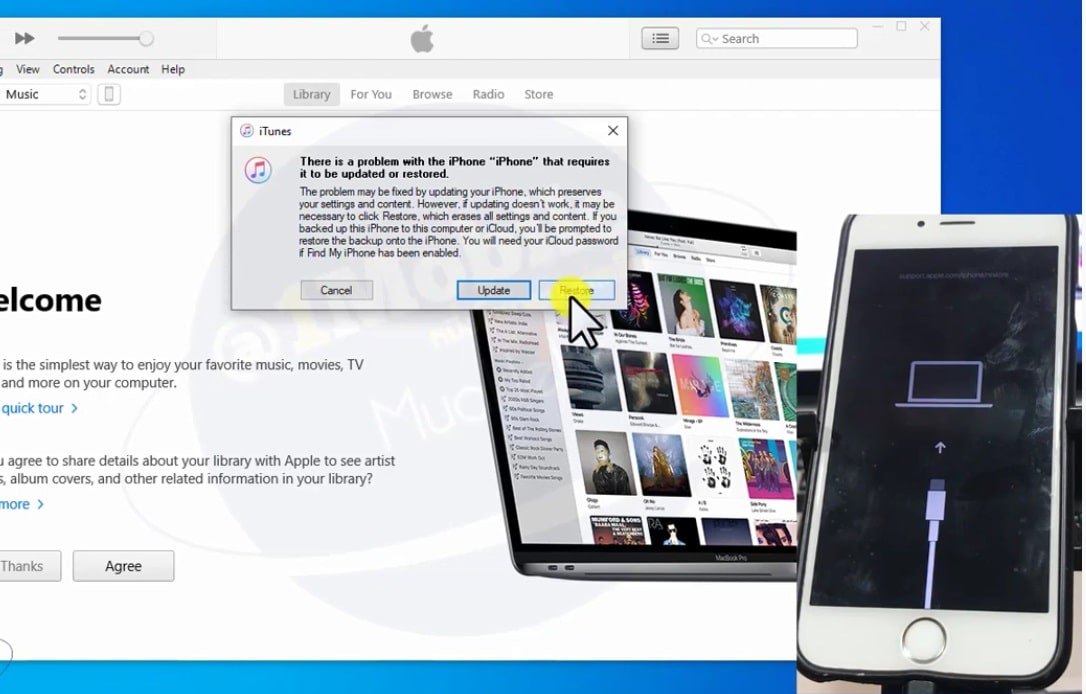1086x694 pixels.
Task: Open the Controls menu
Action: coord(73,69)
